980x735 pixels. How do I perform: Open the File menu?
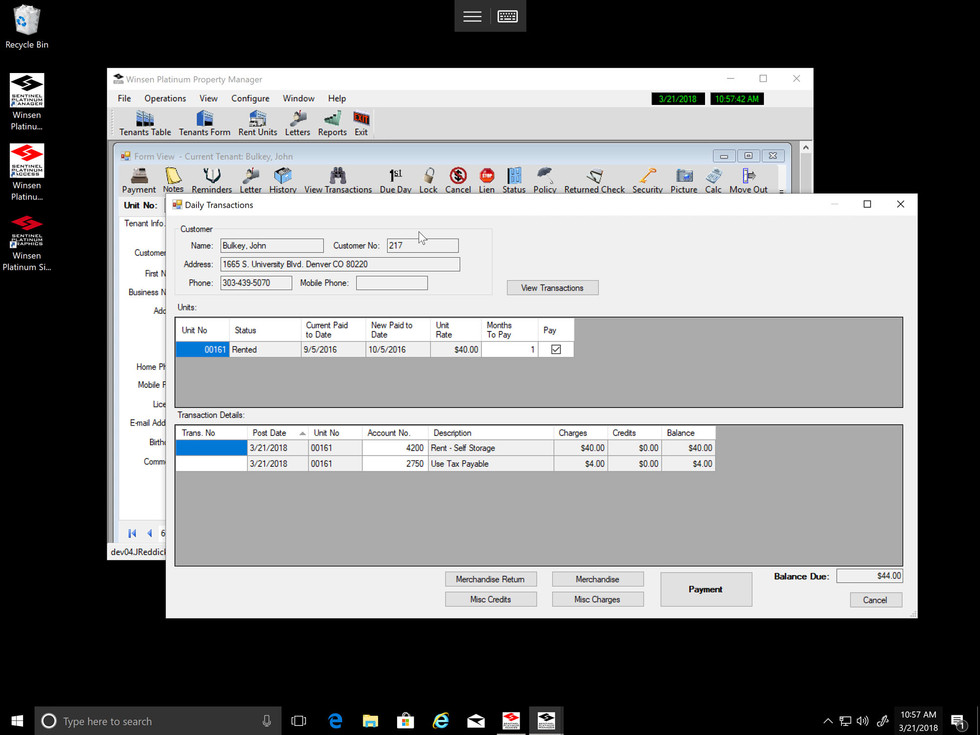[124, 98]
